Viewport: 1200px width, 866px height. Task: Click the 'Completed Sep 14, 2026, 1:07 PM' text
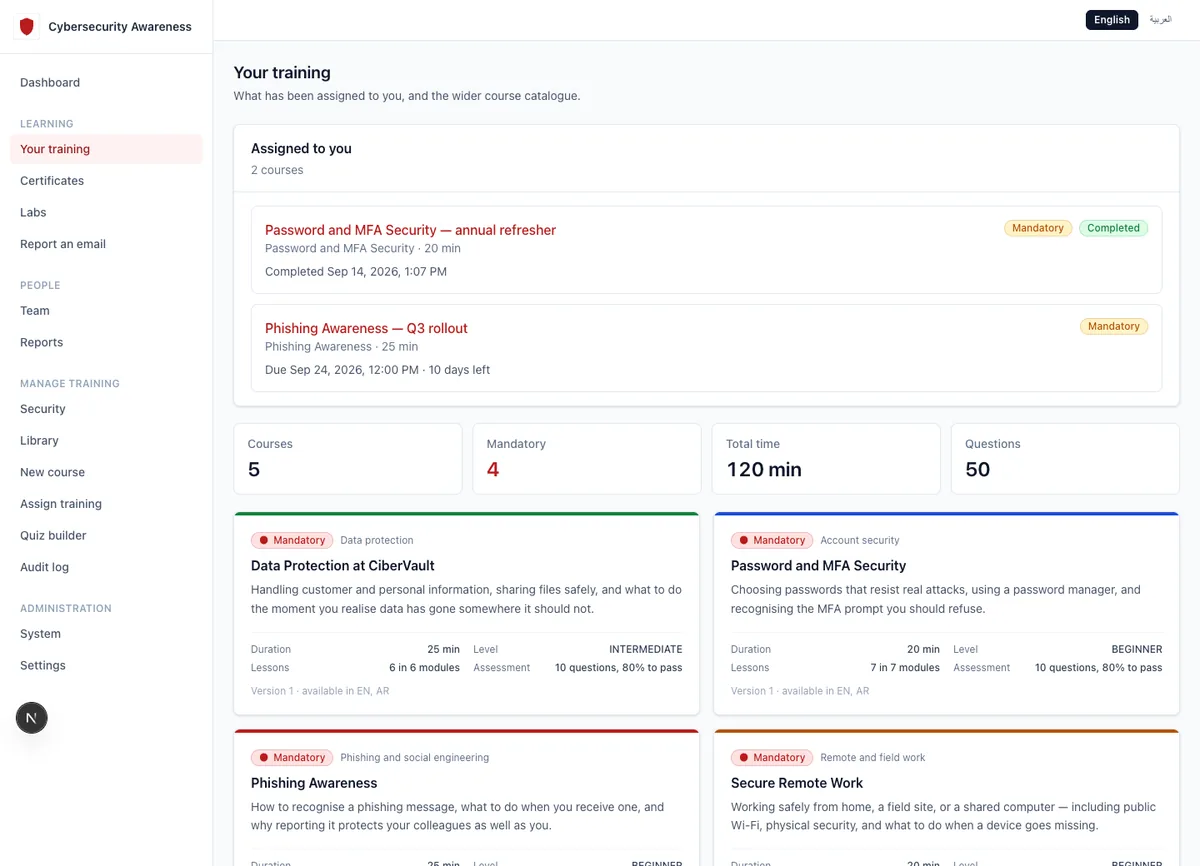click(356, 272)
